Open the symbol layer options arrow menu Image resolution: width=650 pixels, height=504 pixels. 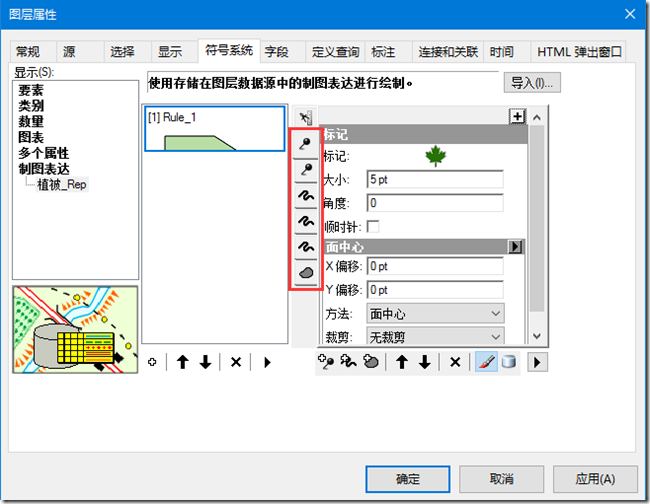[537, 362]
